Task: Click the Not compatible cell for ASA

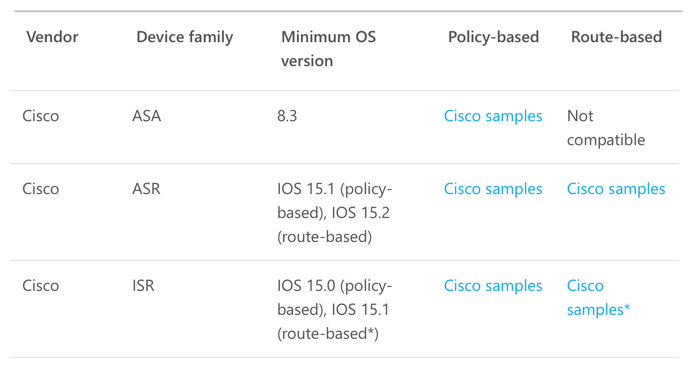Action: tap(606, 128)
